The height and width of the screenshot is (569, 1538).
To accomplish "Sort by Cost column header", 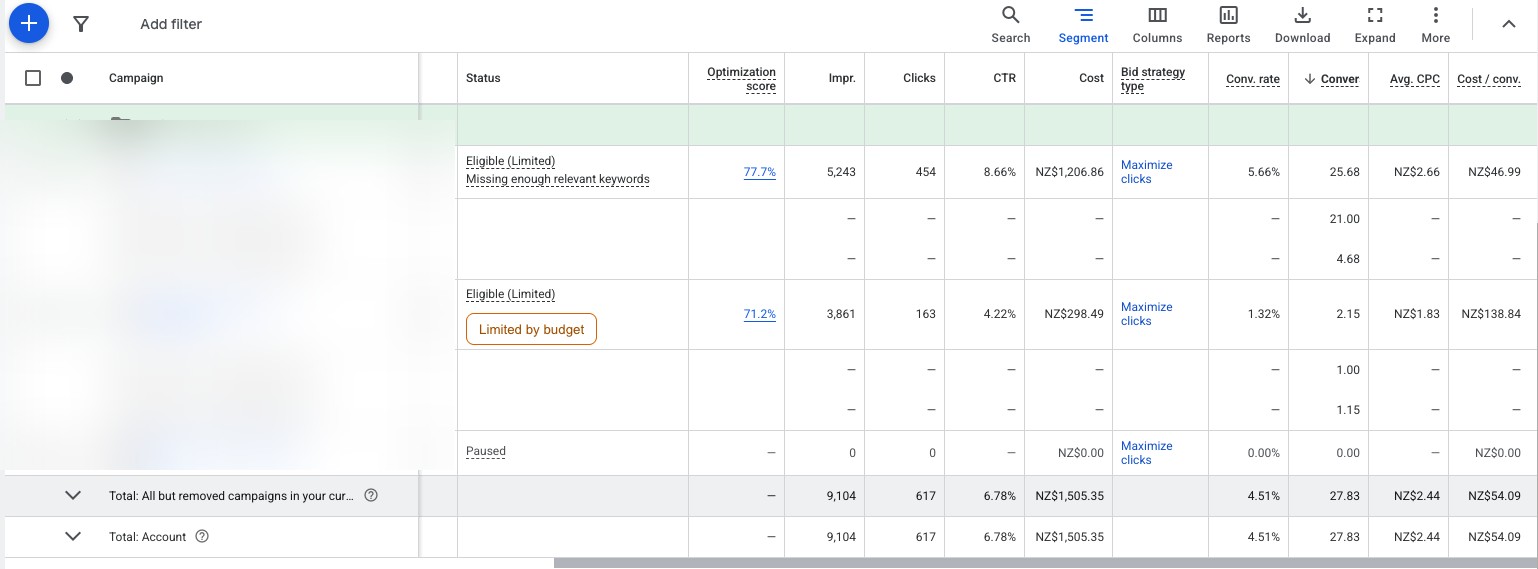I will 1092,78.
